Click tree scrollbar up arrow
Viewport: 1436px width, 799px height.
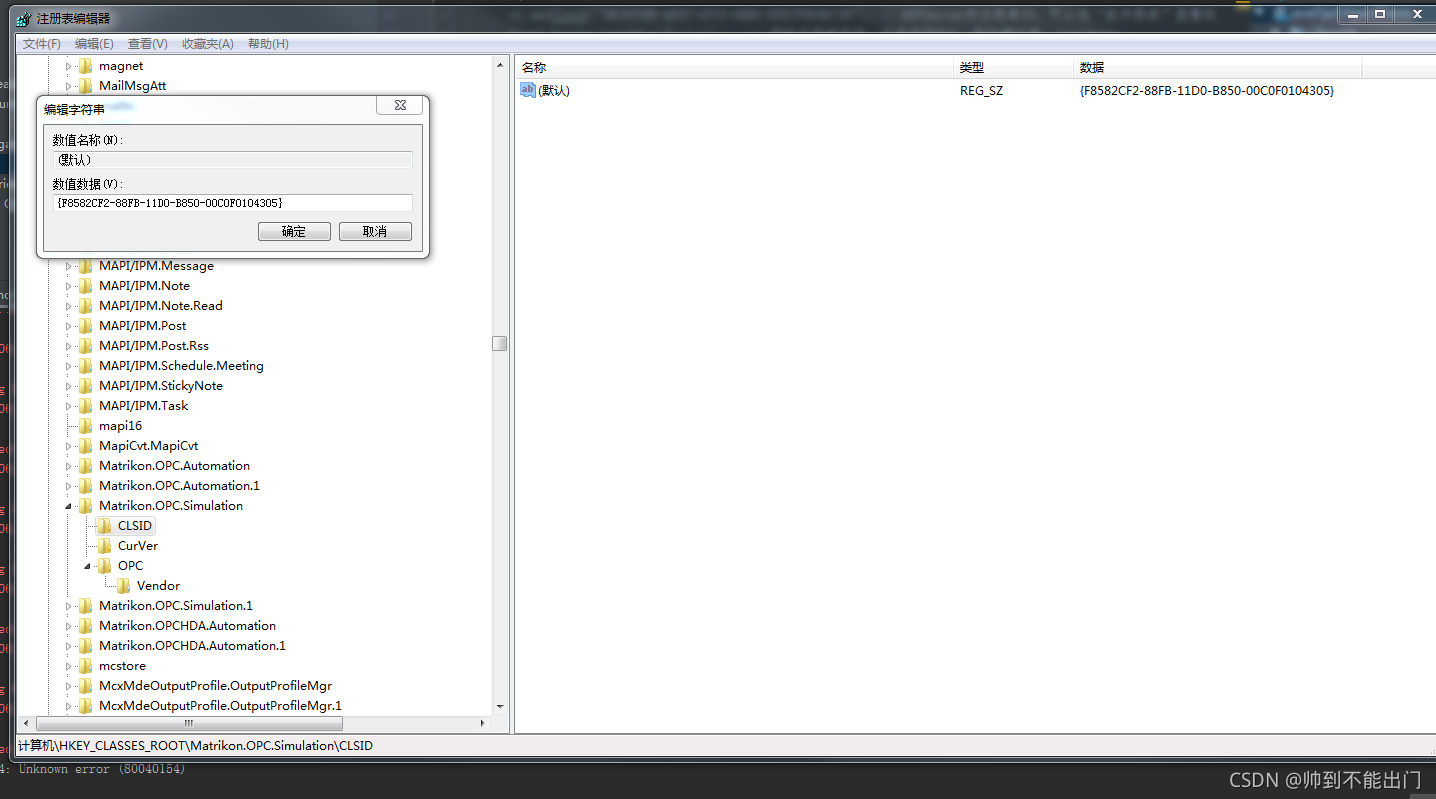tap(500, 65)
